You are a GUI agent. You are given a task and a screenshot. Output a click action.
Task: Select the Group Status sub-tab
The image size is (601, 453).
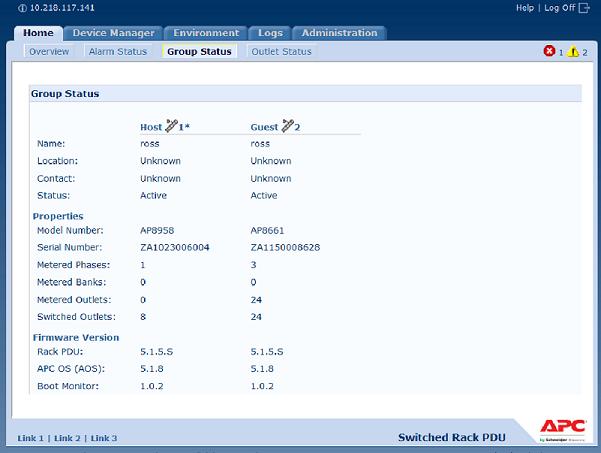point(199,51)
